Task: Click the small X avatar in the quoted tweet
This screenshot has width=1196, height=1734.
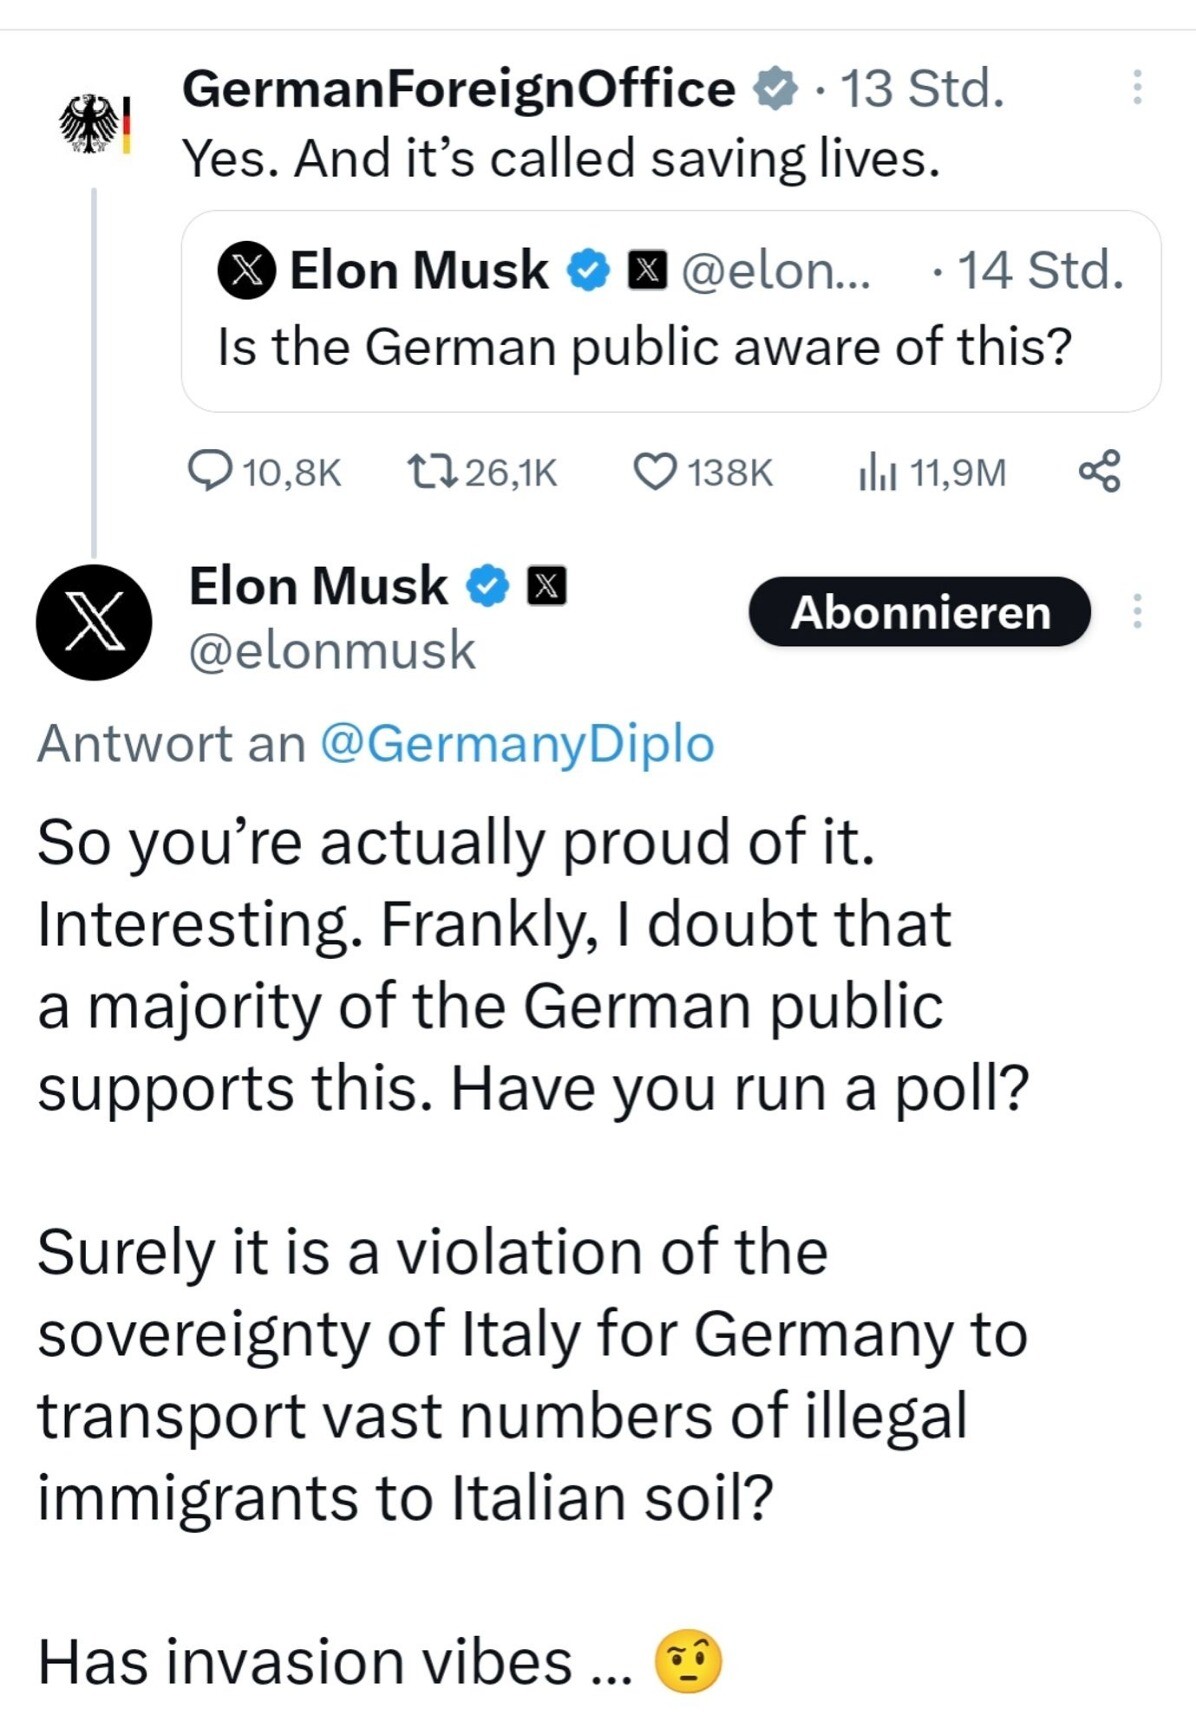Action: tap(246, 271)
